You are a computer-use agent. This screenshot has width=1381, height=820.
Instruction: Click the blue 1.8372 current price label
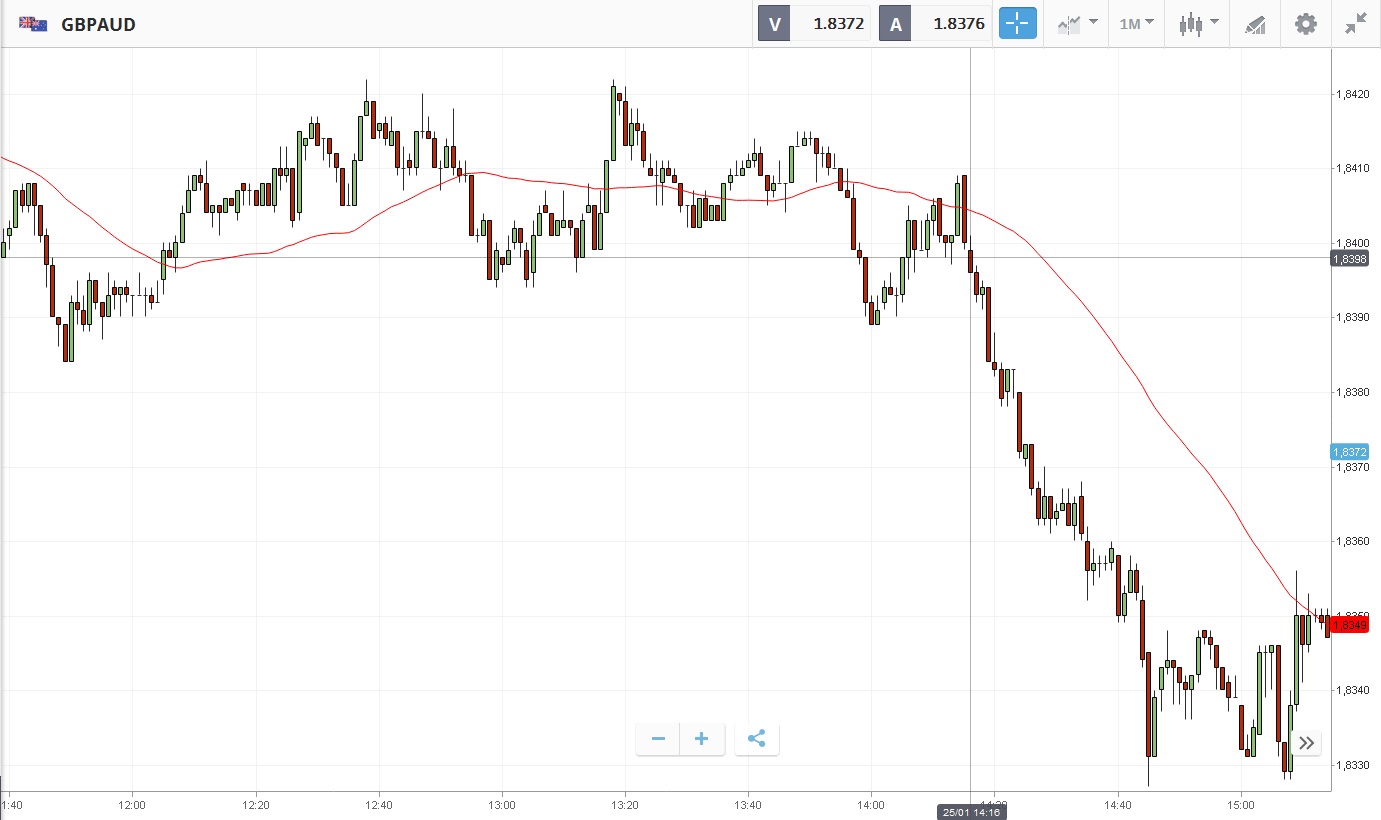1349,452
